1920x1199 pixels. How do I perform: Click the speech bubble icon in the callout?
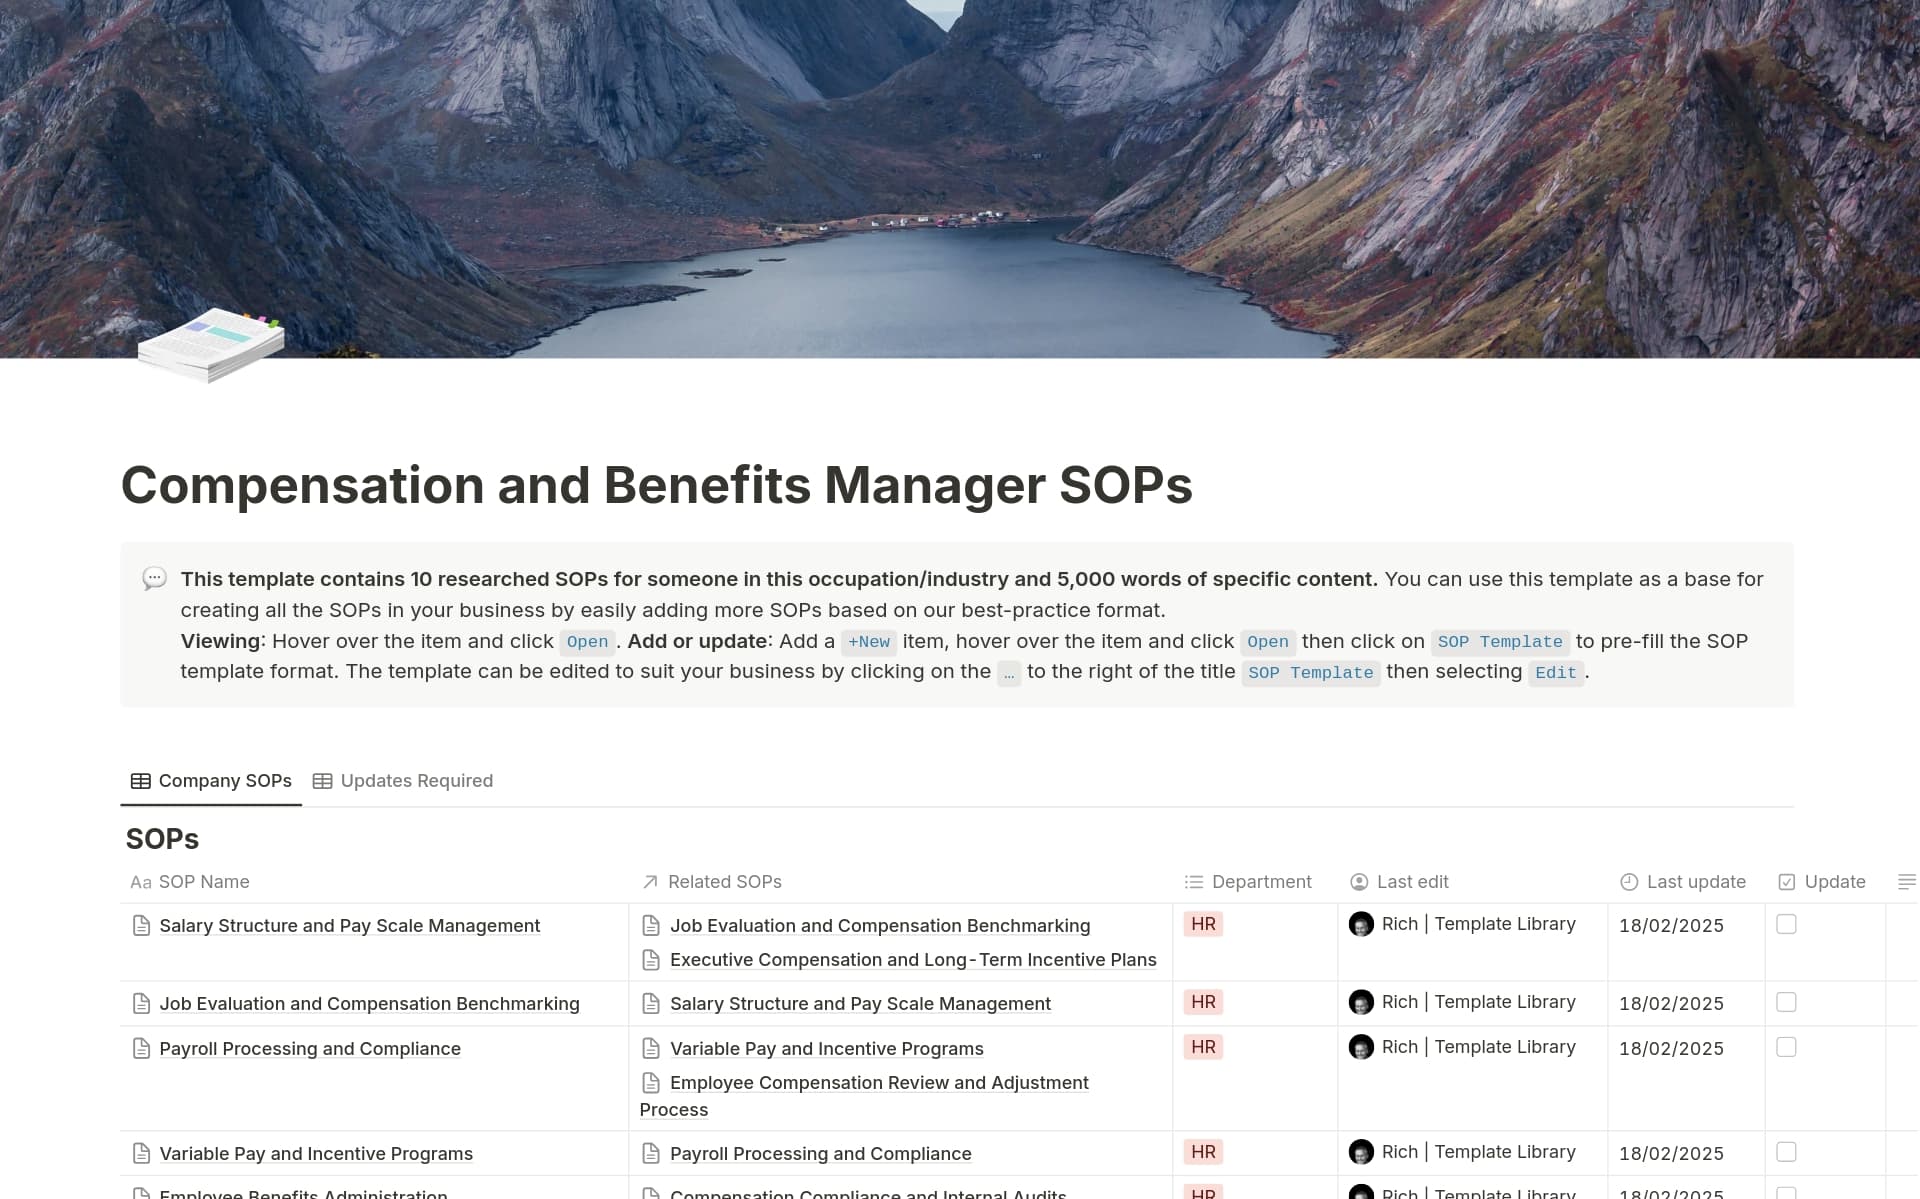[x=155, y=578]
